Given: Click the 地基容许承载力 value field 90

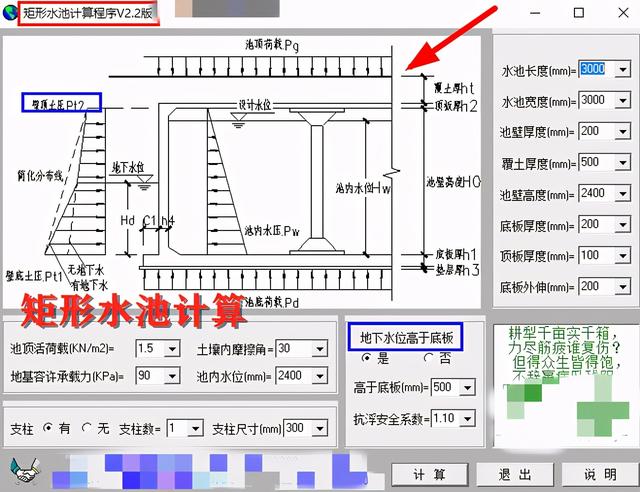Looking at the screenshot, I should click(150, 376).
